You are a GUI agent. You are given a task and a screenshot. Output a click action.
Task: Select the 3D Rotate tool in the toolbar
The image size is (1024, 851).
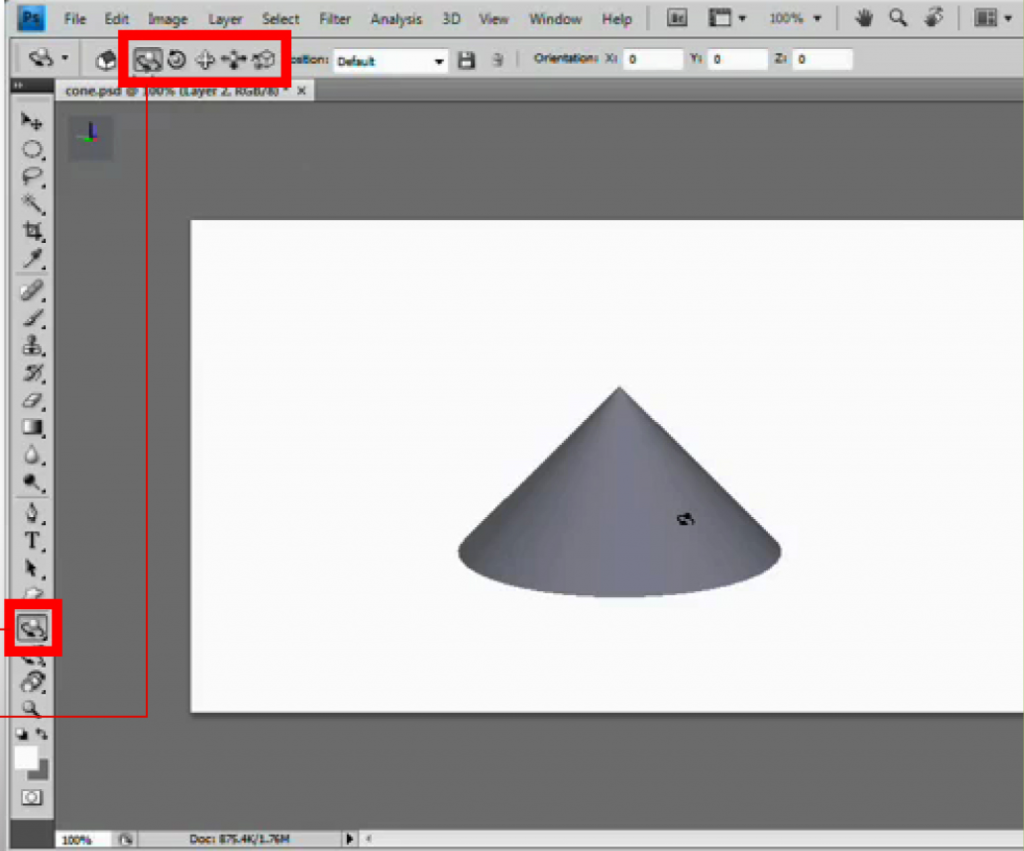coord(32,628)
